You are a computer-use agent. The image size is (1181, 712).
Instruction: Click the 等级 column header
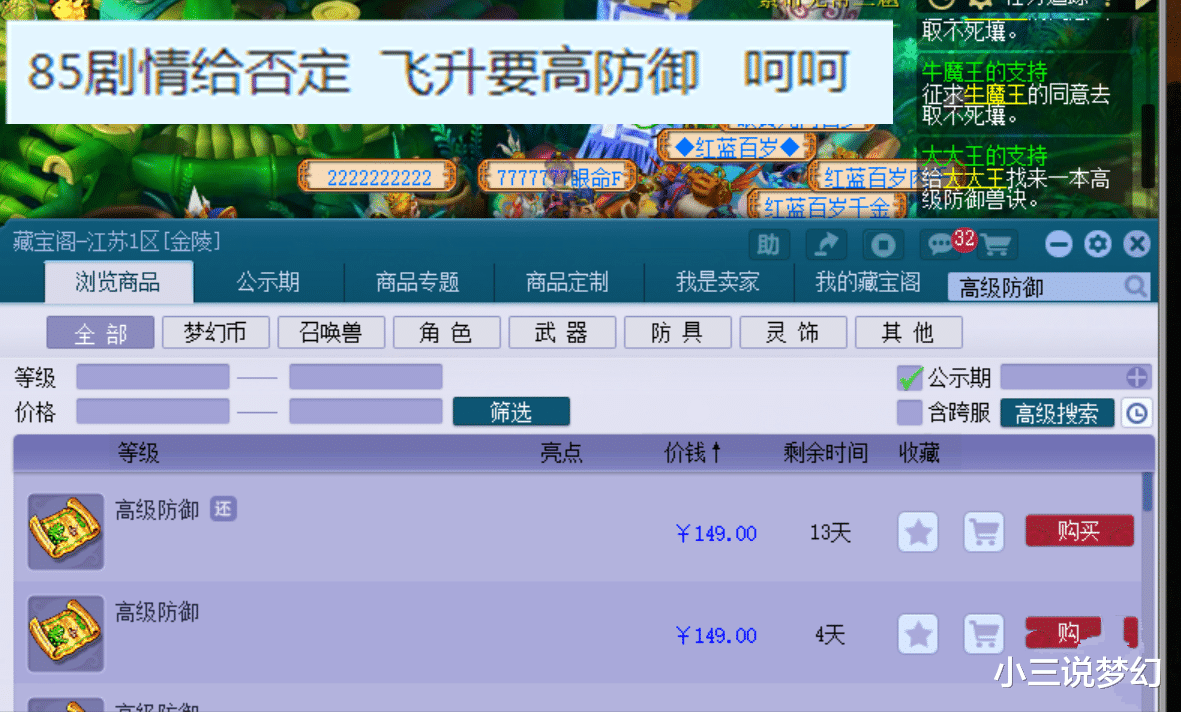[x=138, y=453]
